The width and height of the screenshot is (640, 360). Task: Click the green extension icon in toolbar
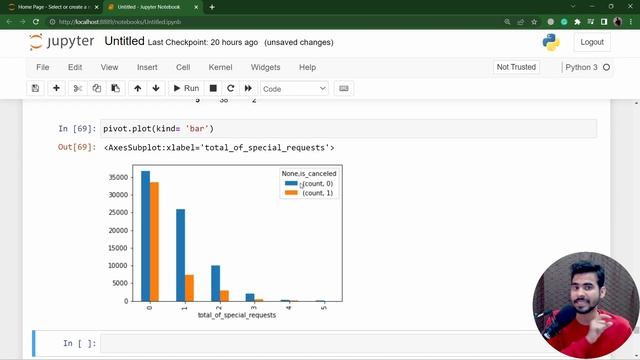point(564,22)
